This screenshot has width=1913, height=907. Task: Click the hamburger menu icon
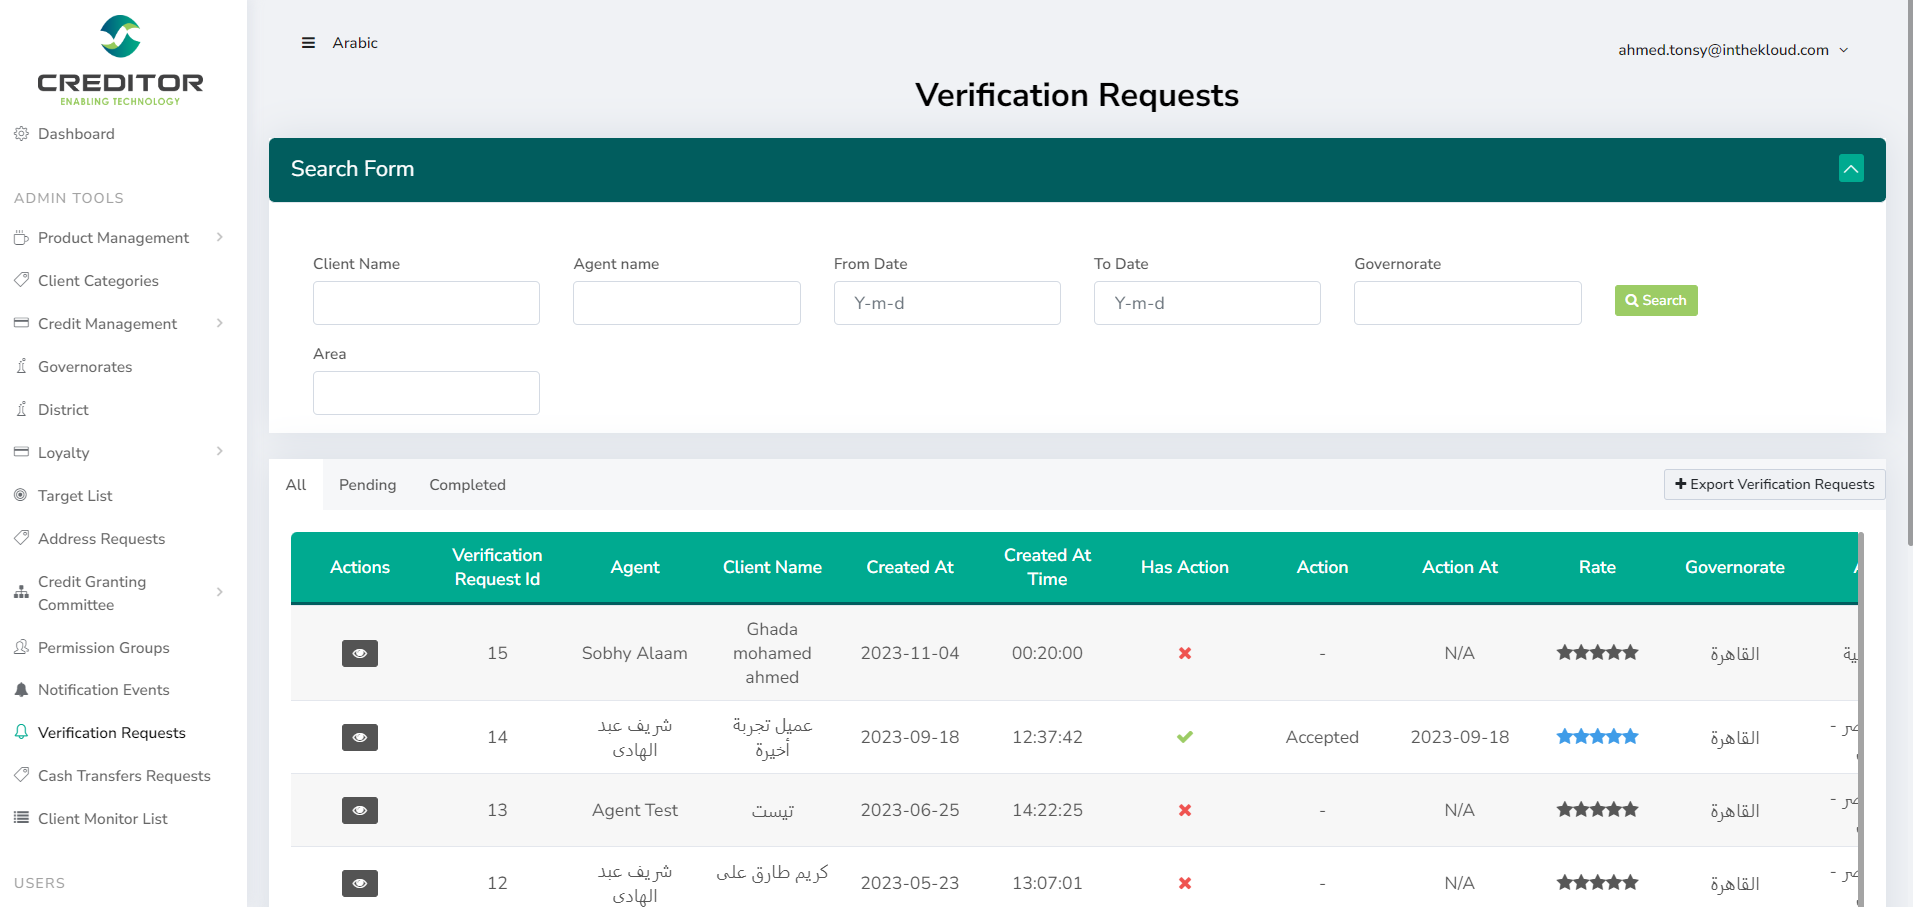click(308, 43)
